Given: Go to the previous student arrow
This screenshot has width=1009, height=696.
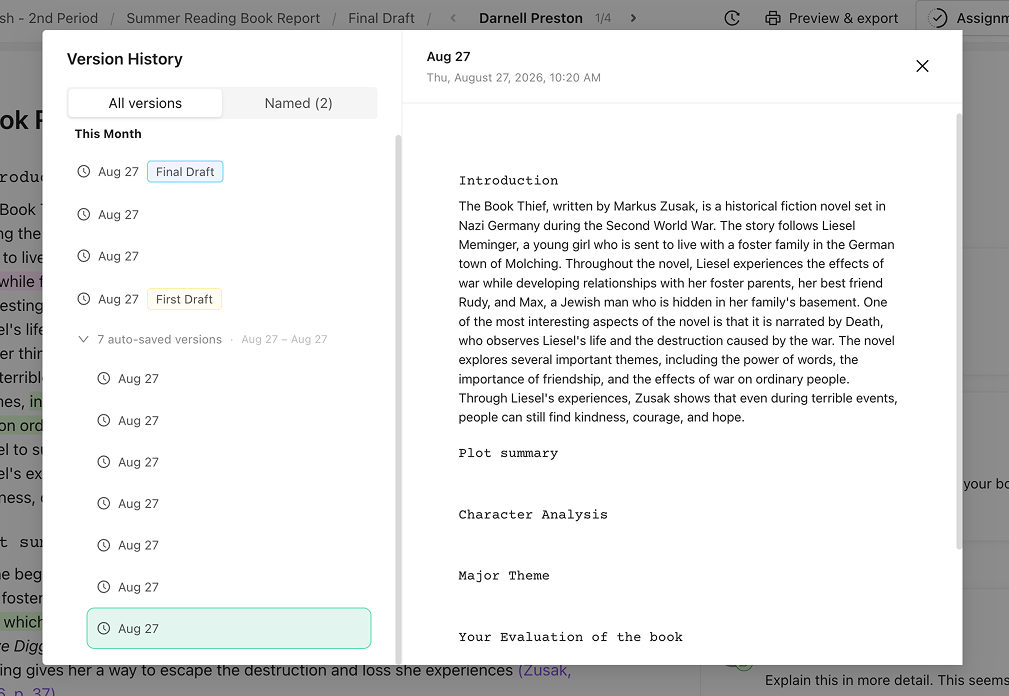Looking at the screenshot, I should point(453,18).
